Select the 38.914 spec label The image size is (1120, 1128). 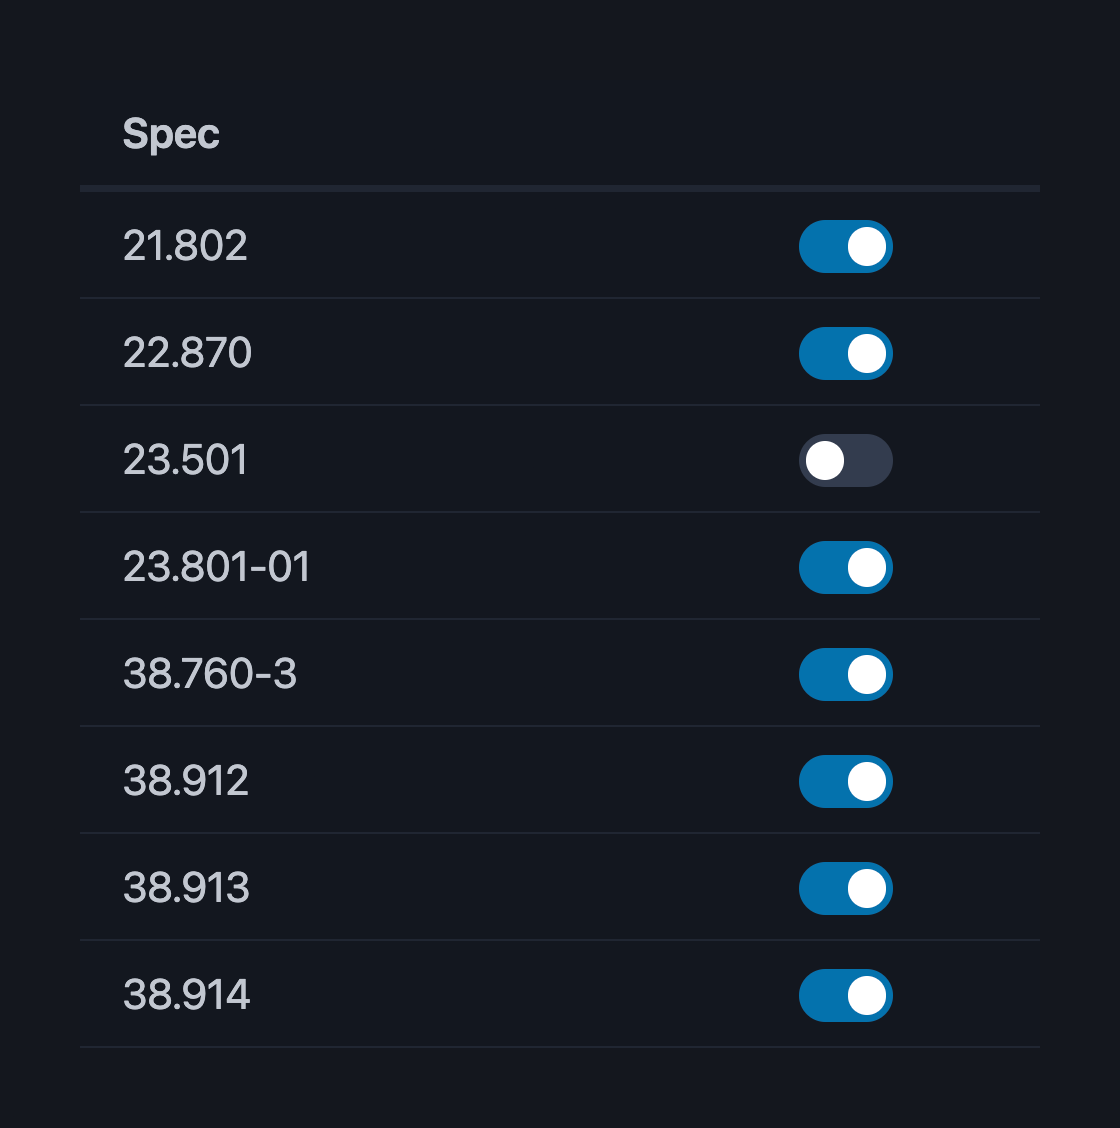(x=187, y=995)
